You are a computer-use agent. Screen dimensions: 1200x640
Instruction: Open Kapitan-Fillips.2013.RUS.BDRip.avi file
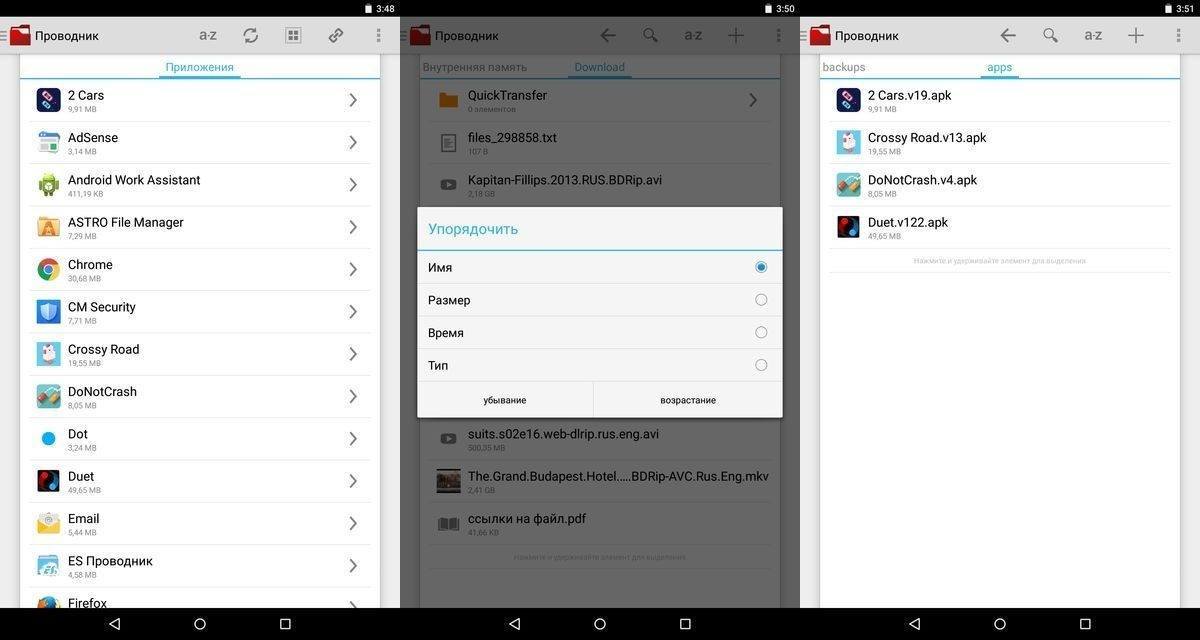(x=600, y=184)
